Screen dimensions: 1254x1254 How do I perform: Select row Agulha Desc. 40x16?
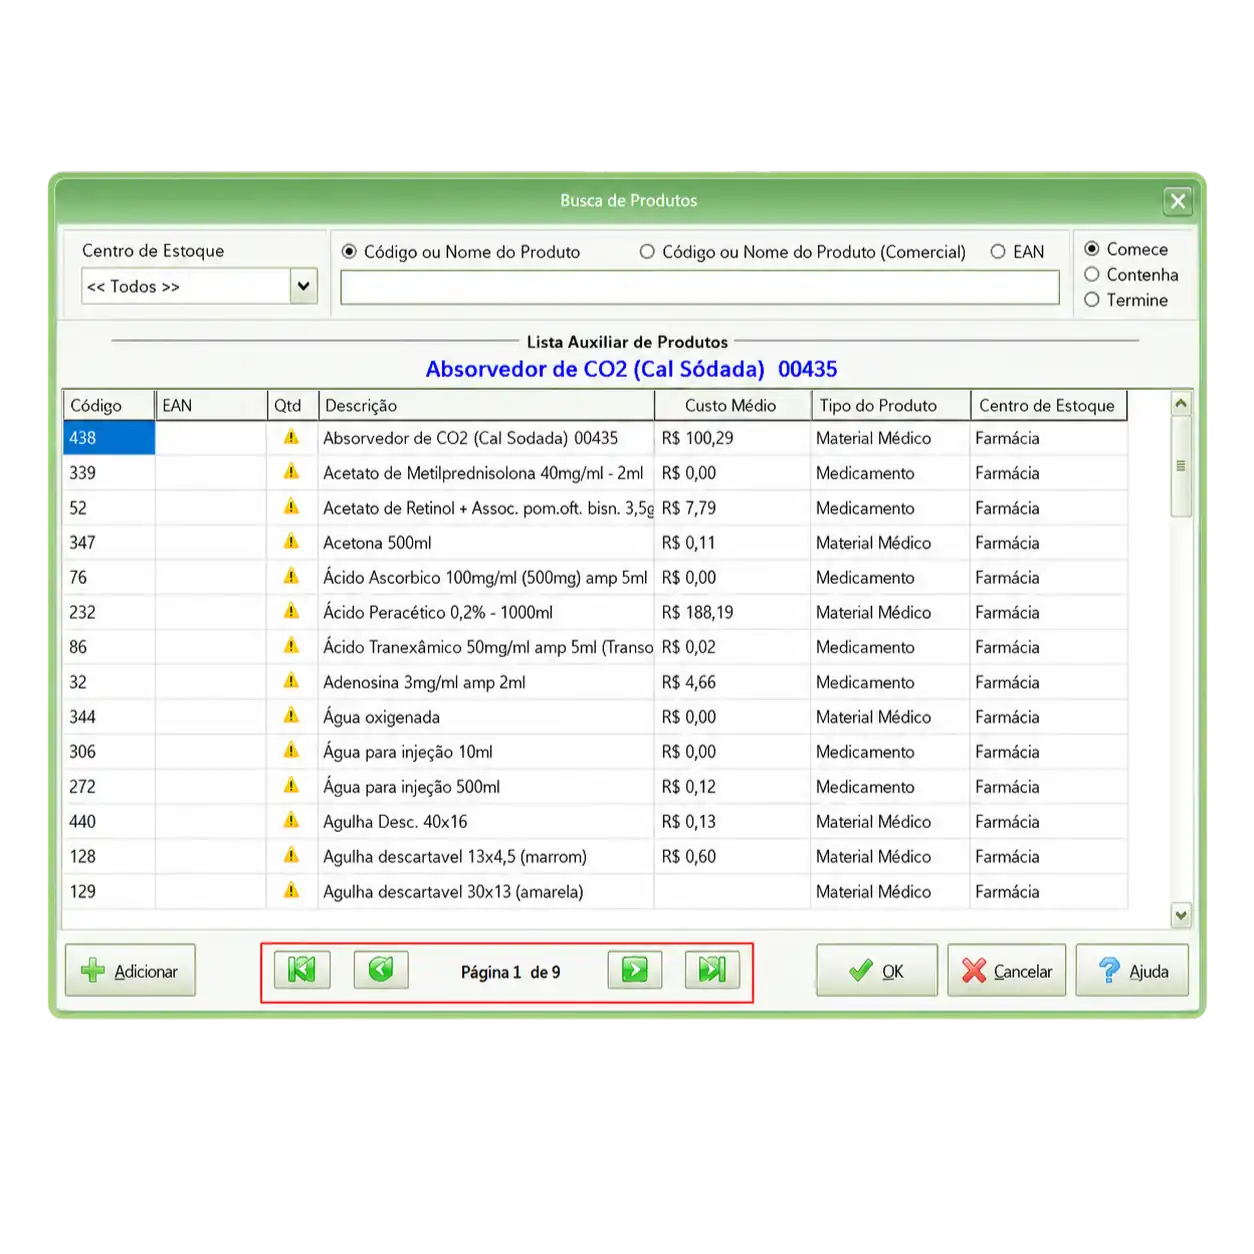(x=595, y=822)
